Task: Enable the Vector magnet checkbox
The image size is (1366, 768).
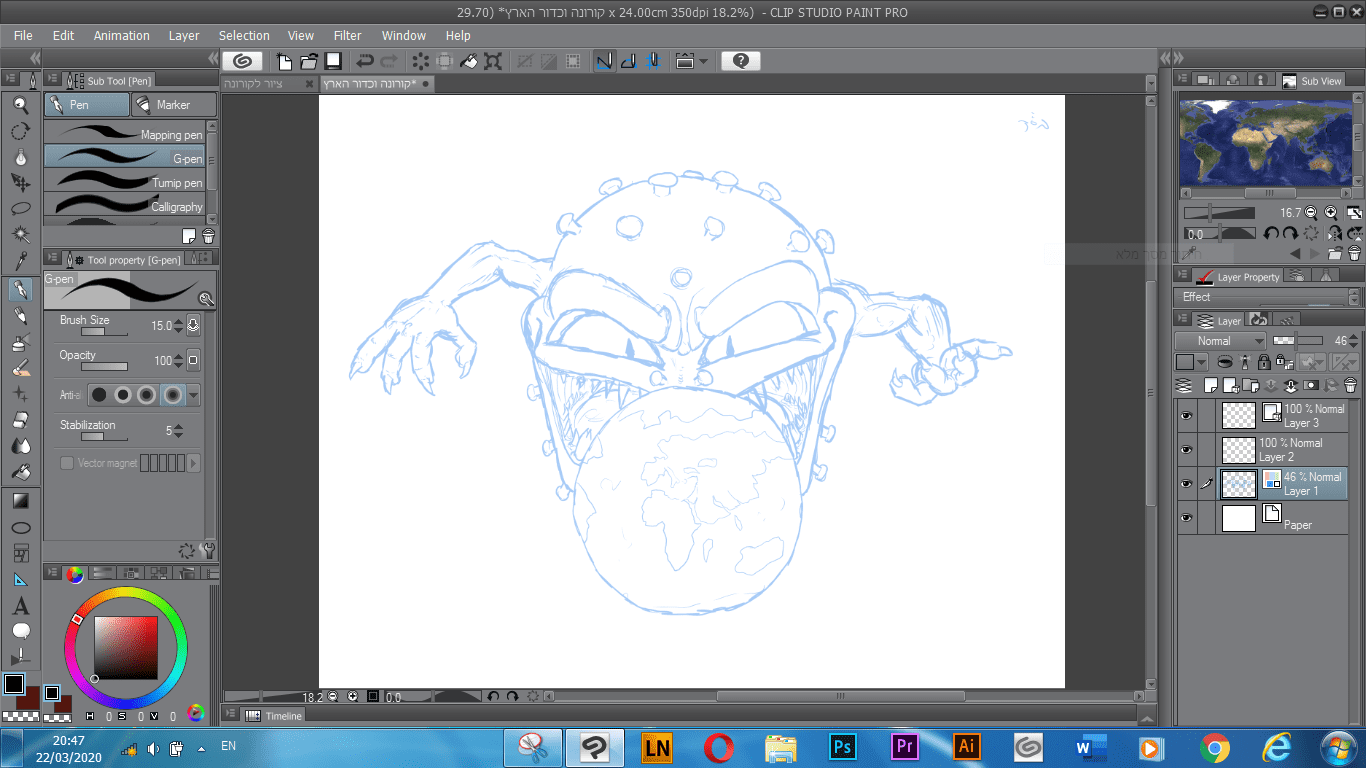Action: [67, 463]
